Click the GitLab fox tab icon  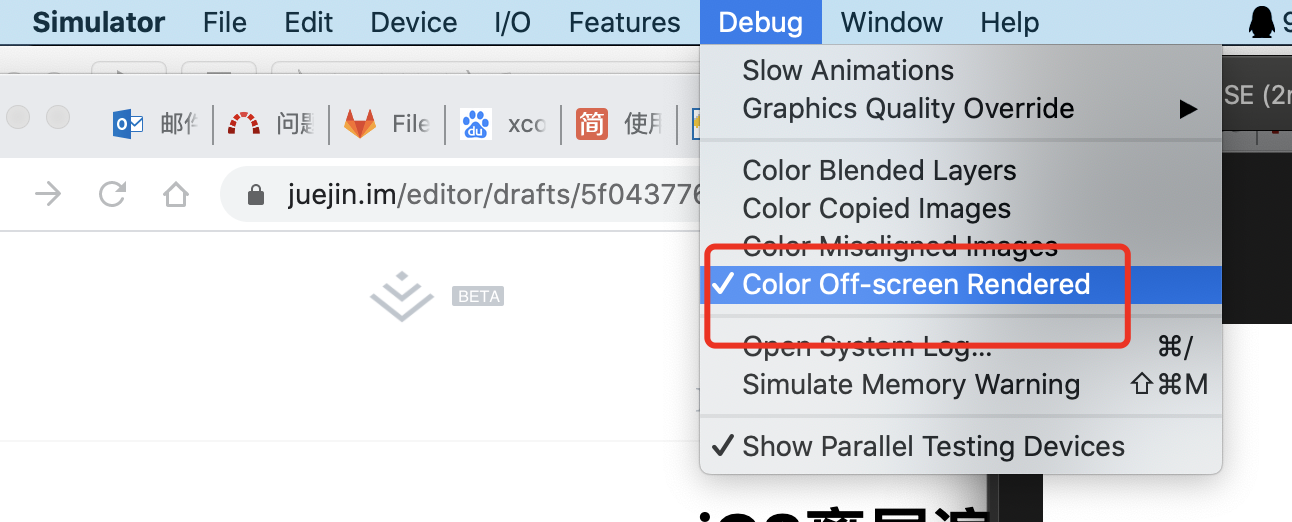coord(360,124)
